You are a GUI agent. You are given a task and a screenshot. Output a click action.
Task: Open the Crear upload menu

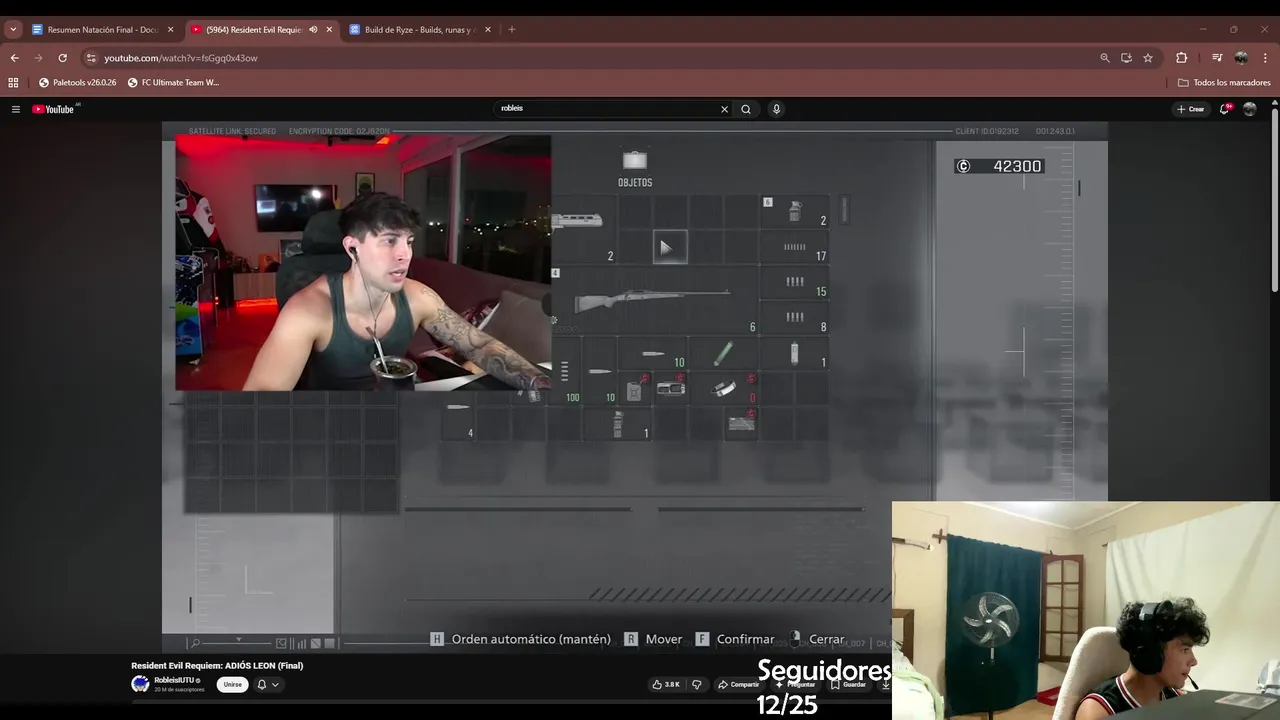pyautogui.click(x=1190, y=109)
